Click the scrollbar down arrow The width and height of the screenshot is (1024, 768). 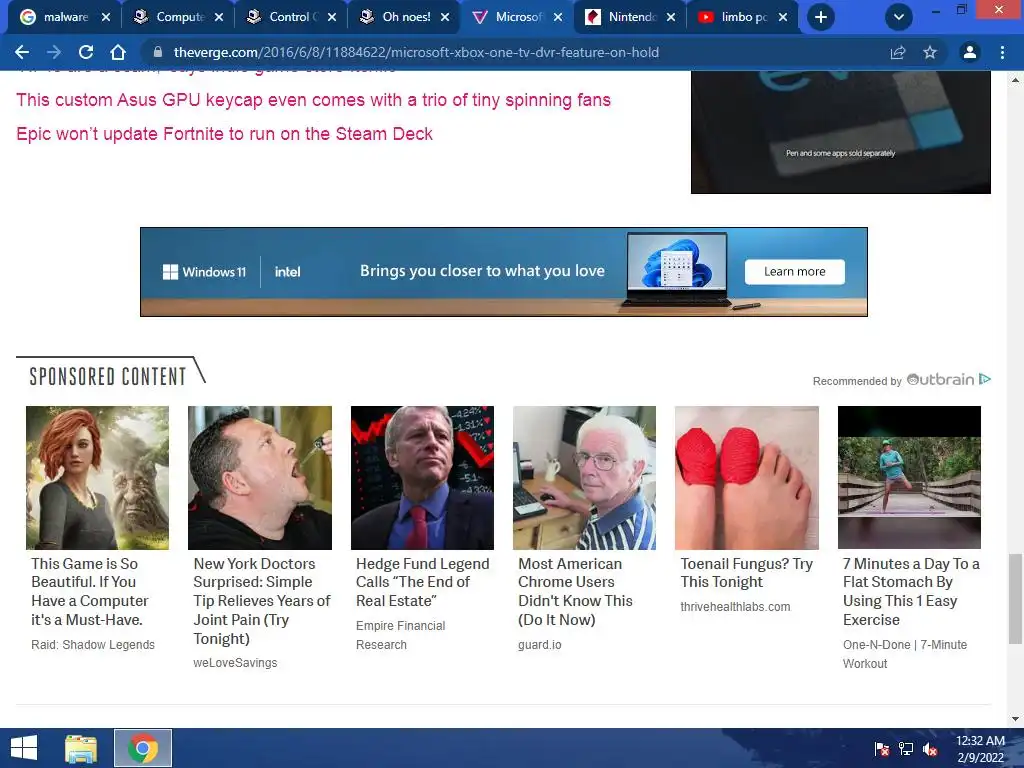click(x=1016, y=720)
